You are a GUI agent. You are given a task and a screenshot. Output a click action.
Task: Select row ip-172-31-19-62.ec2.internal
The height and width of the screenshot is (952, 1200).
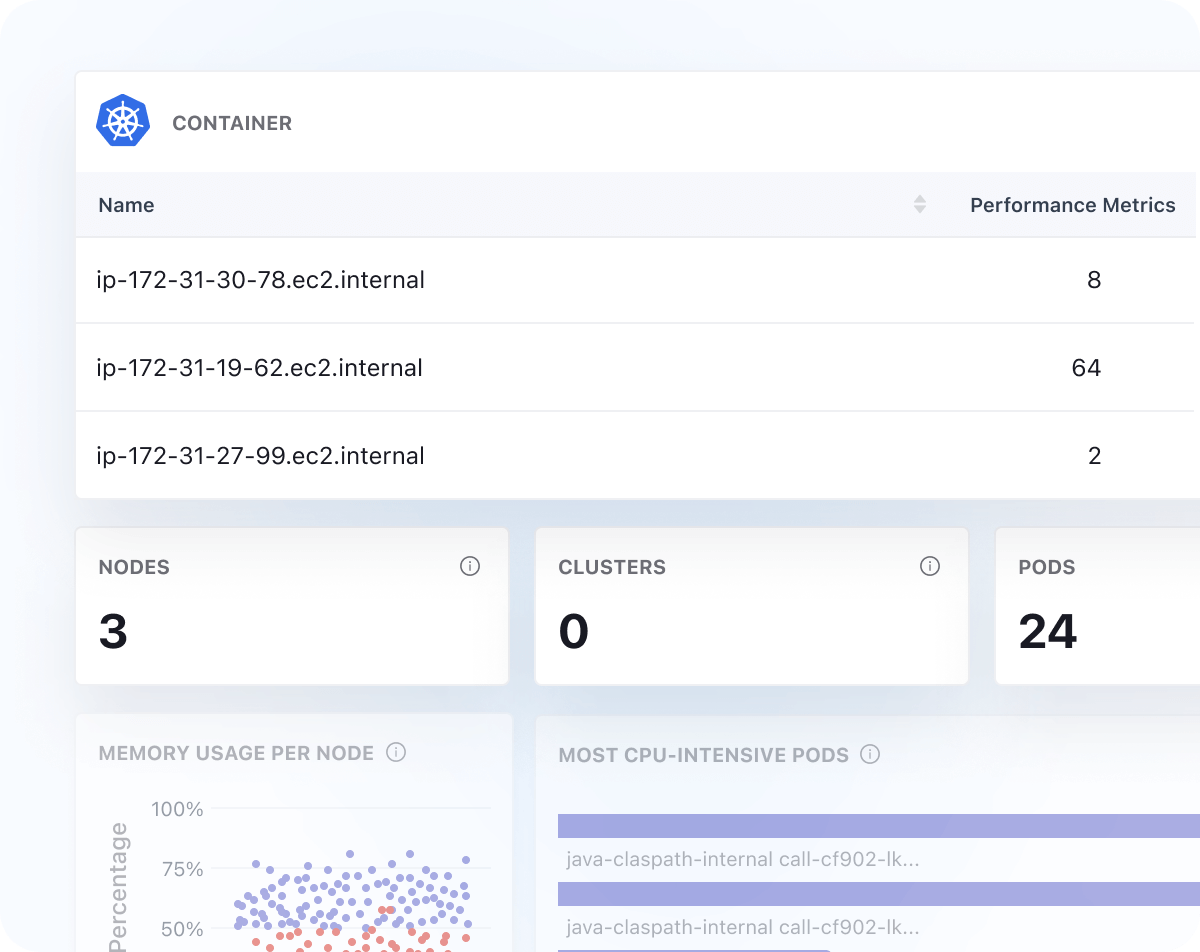coord(635,367)
